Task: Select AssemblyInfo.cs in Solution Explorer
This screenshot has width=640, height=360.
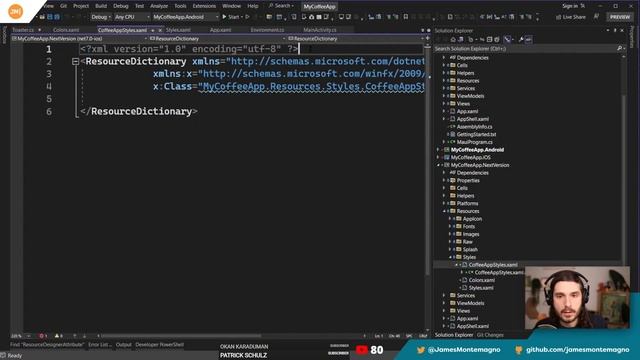Action: coord(474,127)
